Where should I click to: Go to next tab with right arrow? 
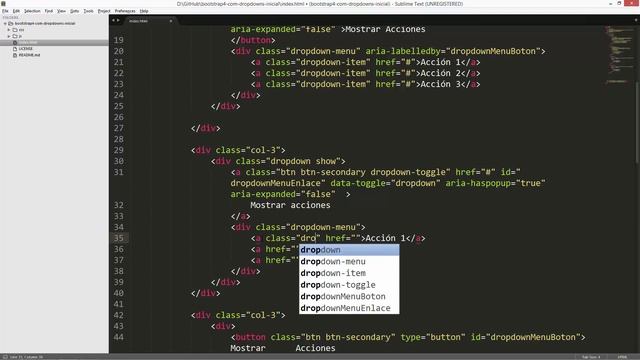tap(118, 20)
